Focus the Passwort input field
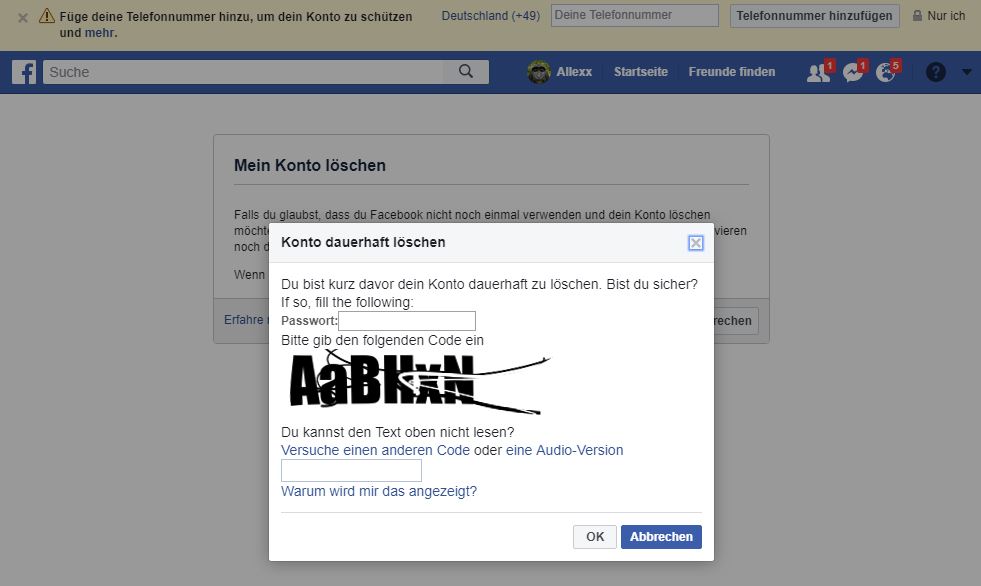Image resolution: width=981 pixels, height=586 pixels. point(407,321)
